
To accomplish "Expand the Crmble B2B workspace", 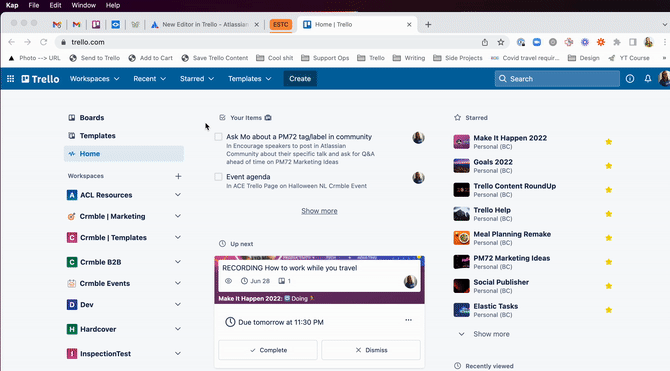I will pyautogui.click(x=178, y=262).
